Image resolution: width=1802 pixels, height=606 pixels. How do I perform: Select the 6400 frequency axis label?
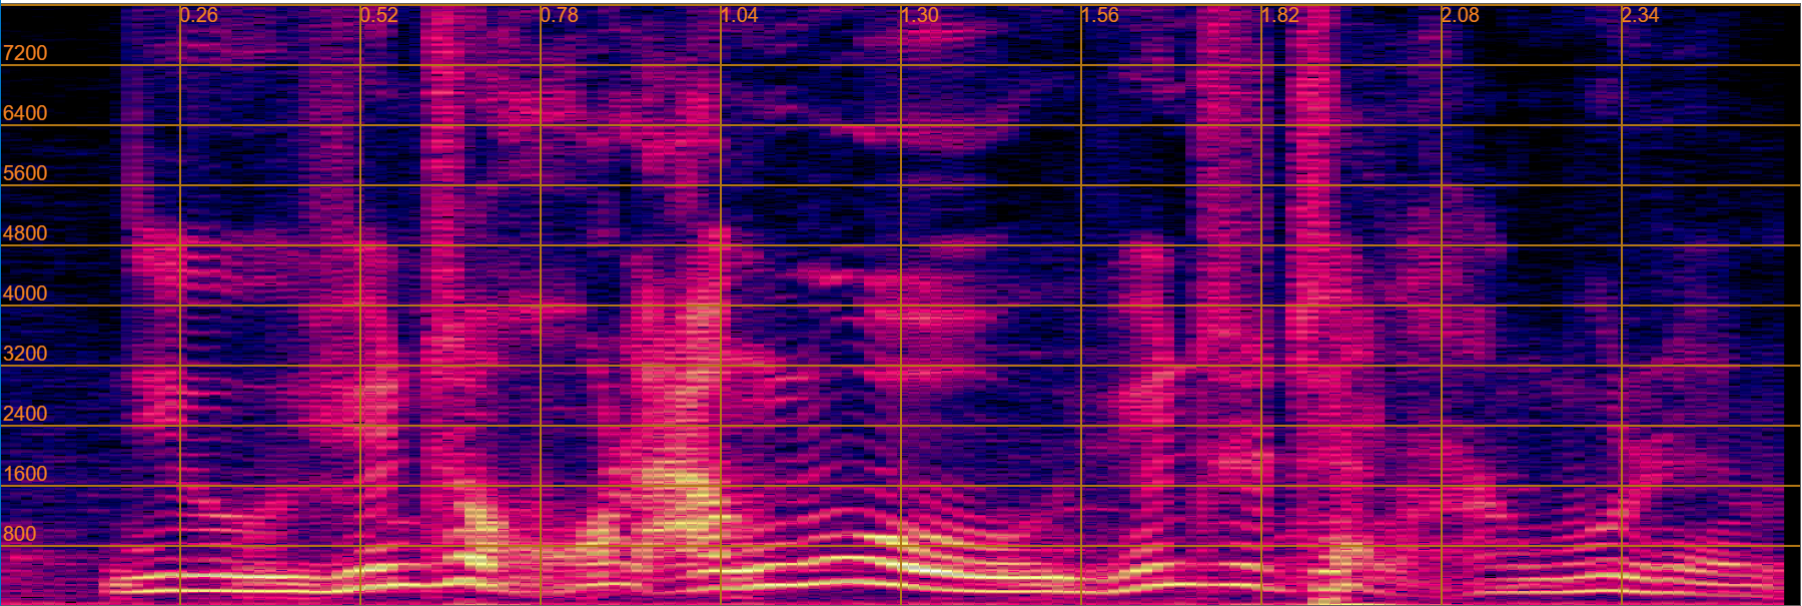click(x=25, y=113)
